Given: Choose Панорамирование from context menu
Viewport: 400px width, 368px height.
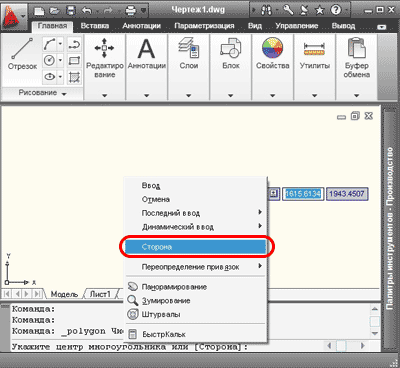Looking at the screenshot, I should pos(196,287).
